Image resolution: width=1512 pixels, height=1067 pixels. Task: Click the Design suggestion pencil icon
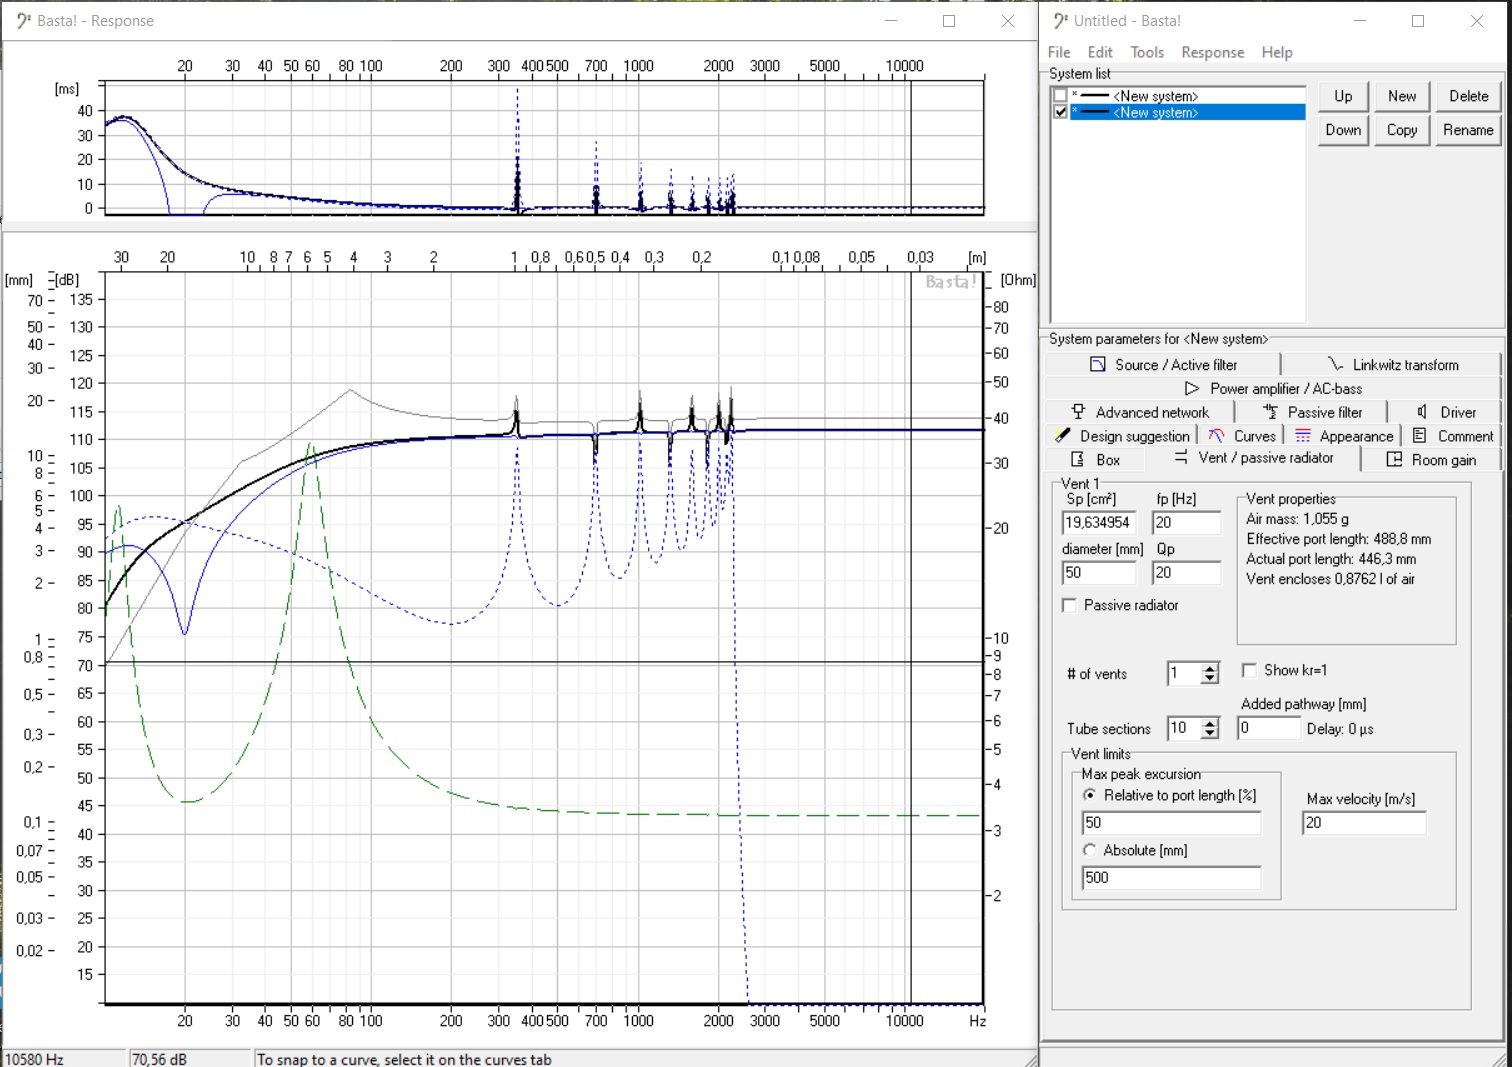[1063, 436]
